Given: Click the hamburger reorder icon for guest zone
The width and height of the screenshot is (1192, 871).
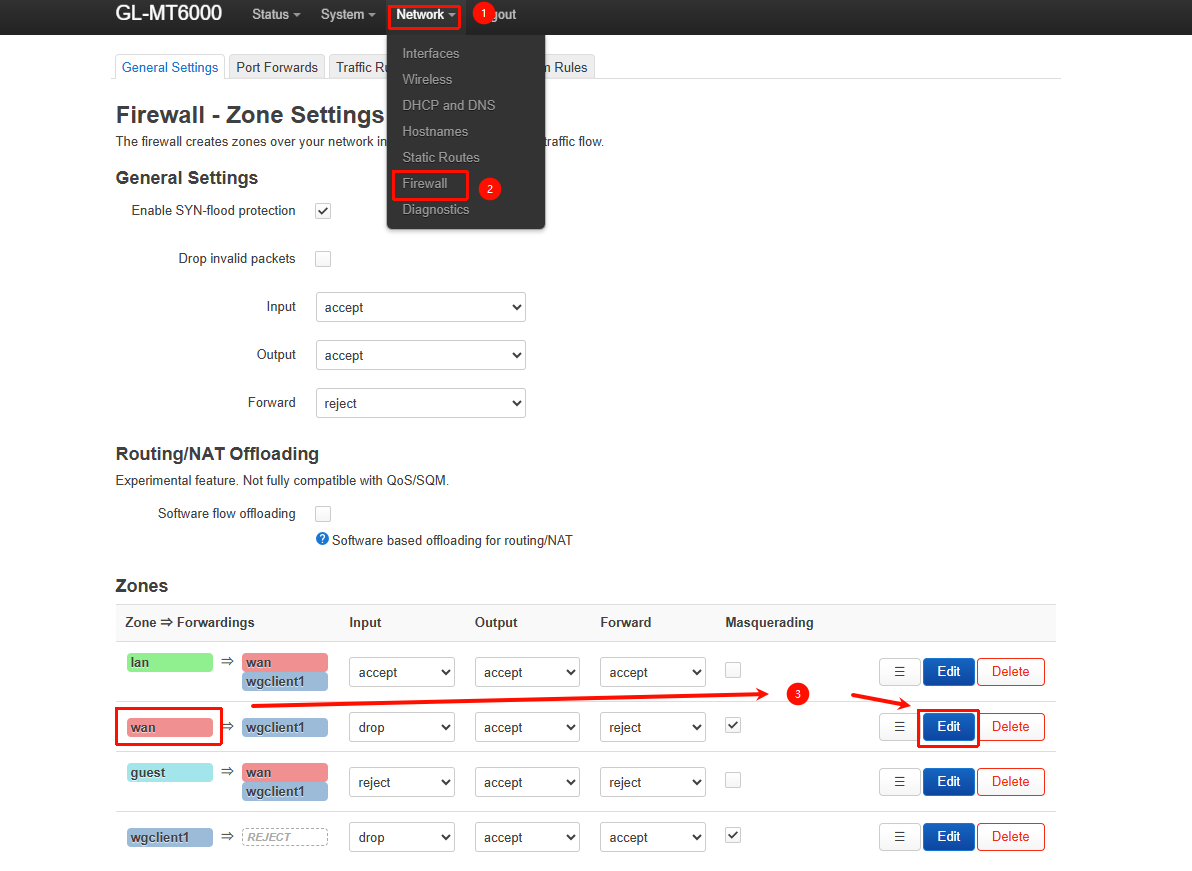Looking at the screenshot, I should tap(899, 782).
